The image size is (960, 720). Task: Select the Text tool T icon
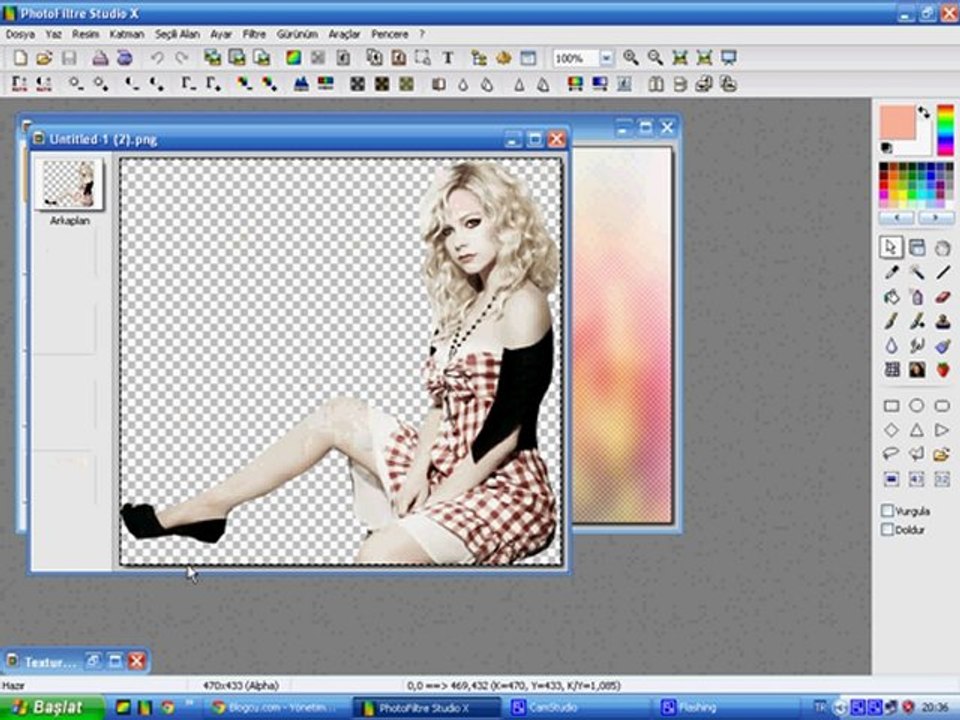[448, 58]
